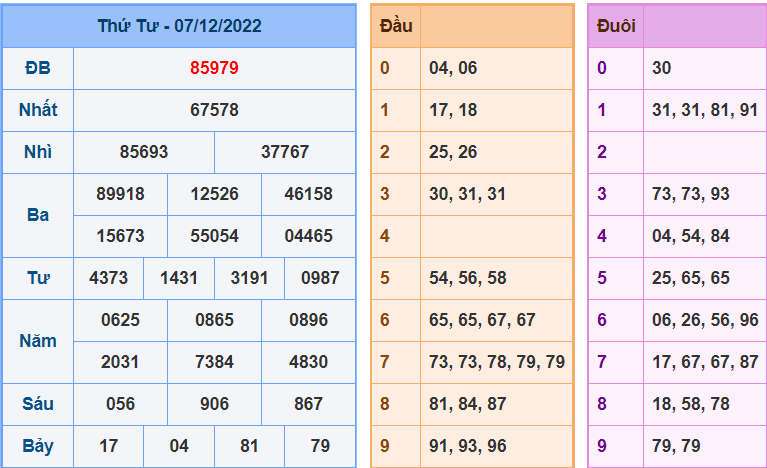Image resolution: width=767 pixels, height=468 pixels.
Task: Select sixth prize number 056
Action: (120, 404)
